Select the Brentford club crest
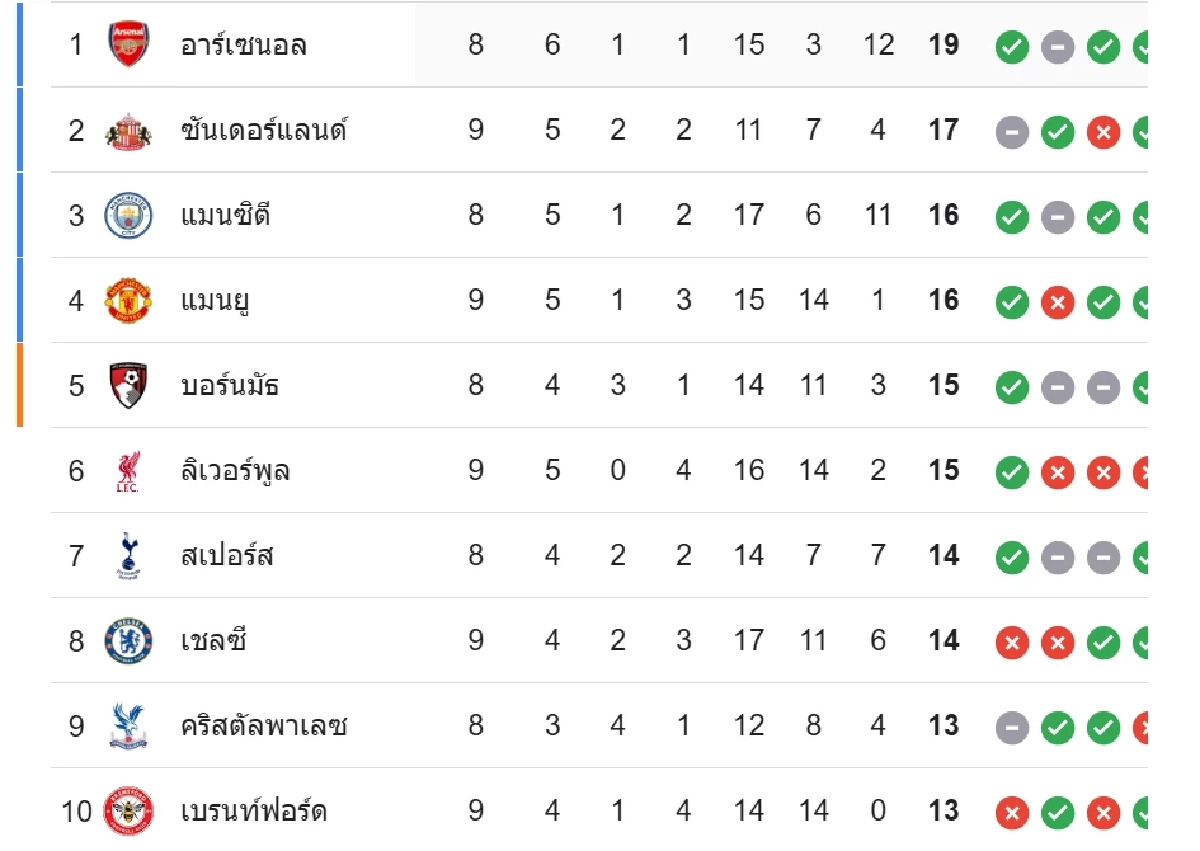 click(x=128, y=811)
